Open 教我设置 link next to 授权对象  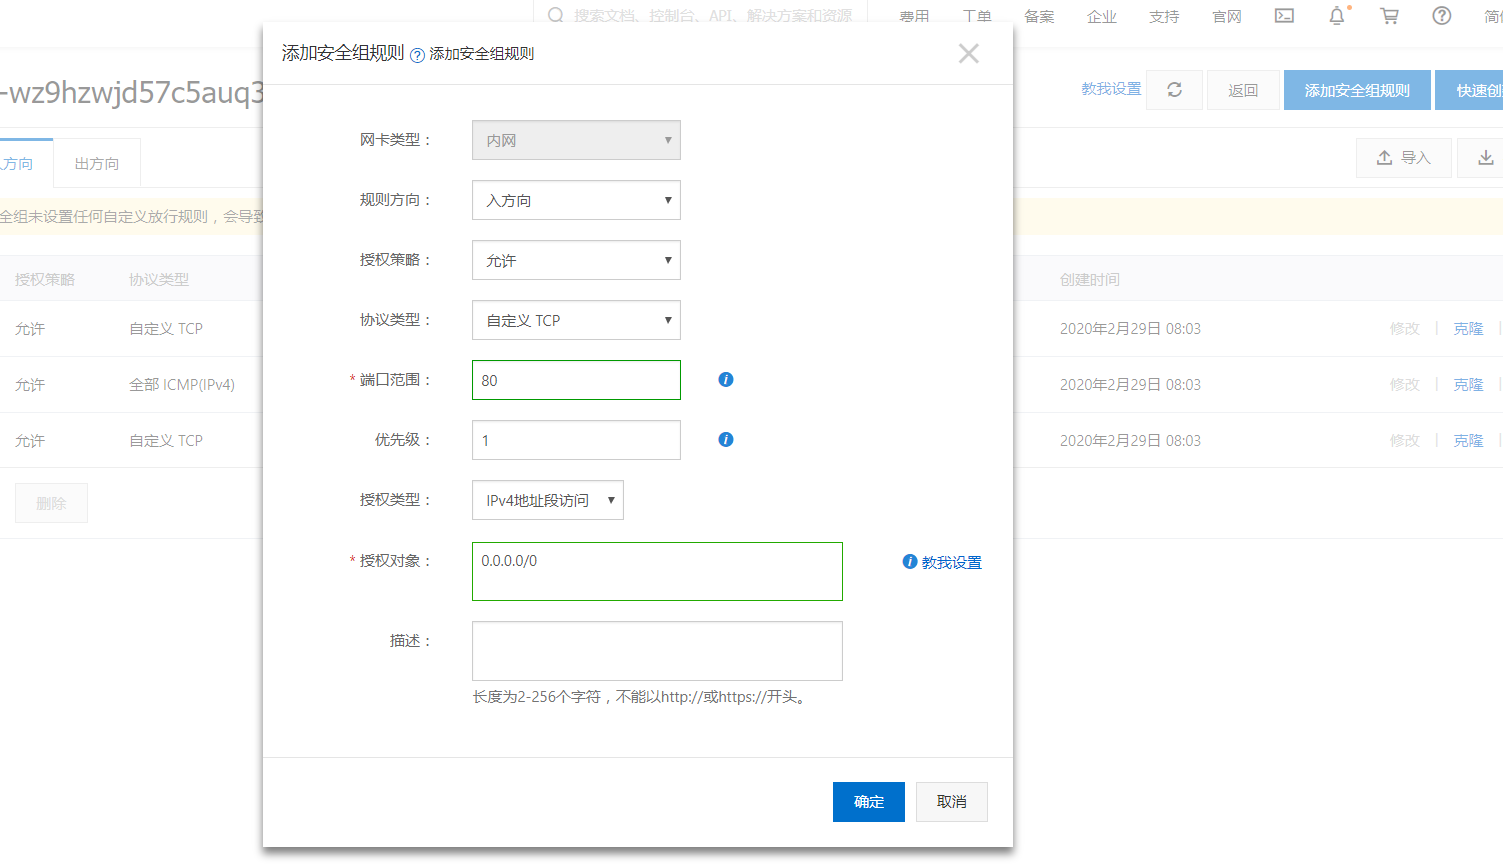pyautogui.click(x=951, y=563)
